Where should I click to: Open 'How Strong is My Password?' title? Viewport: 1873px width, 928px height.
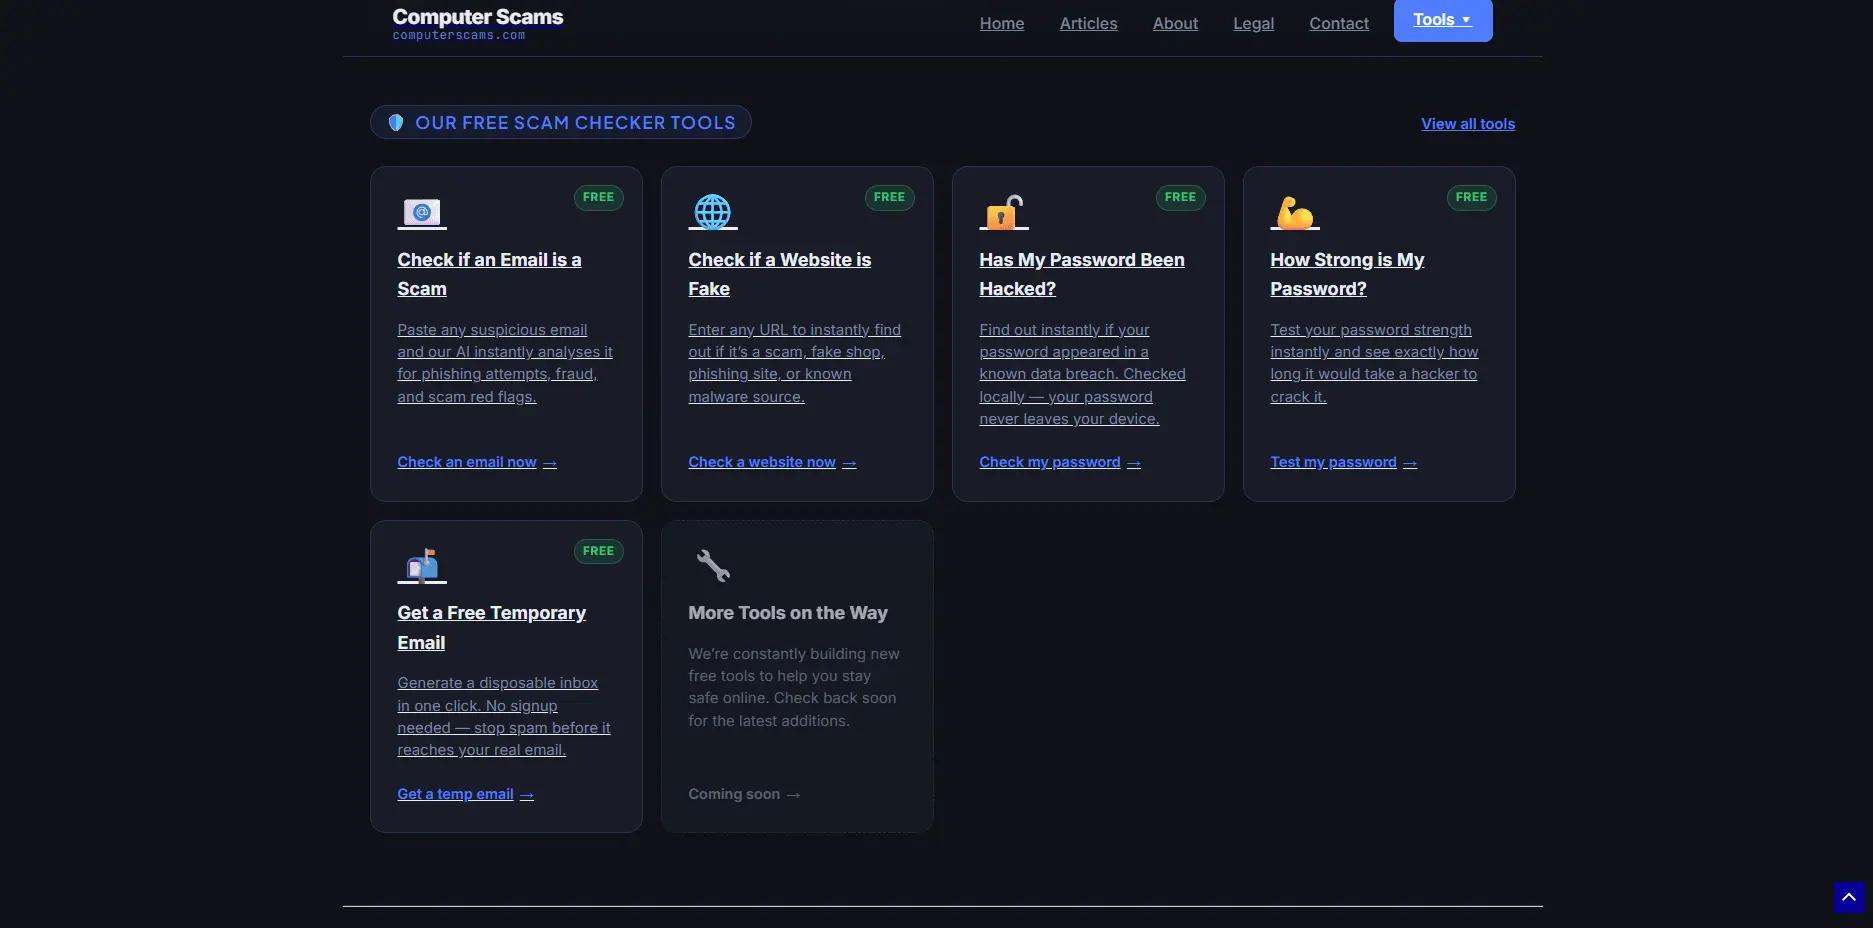1347,274
